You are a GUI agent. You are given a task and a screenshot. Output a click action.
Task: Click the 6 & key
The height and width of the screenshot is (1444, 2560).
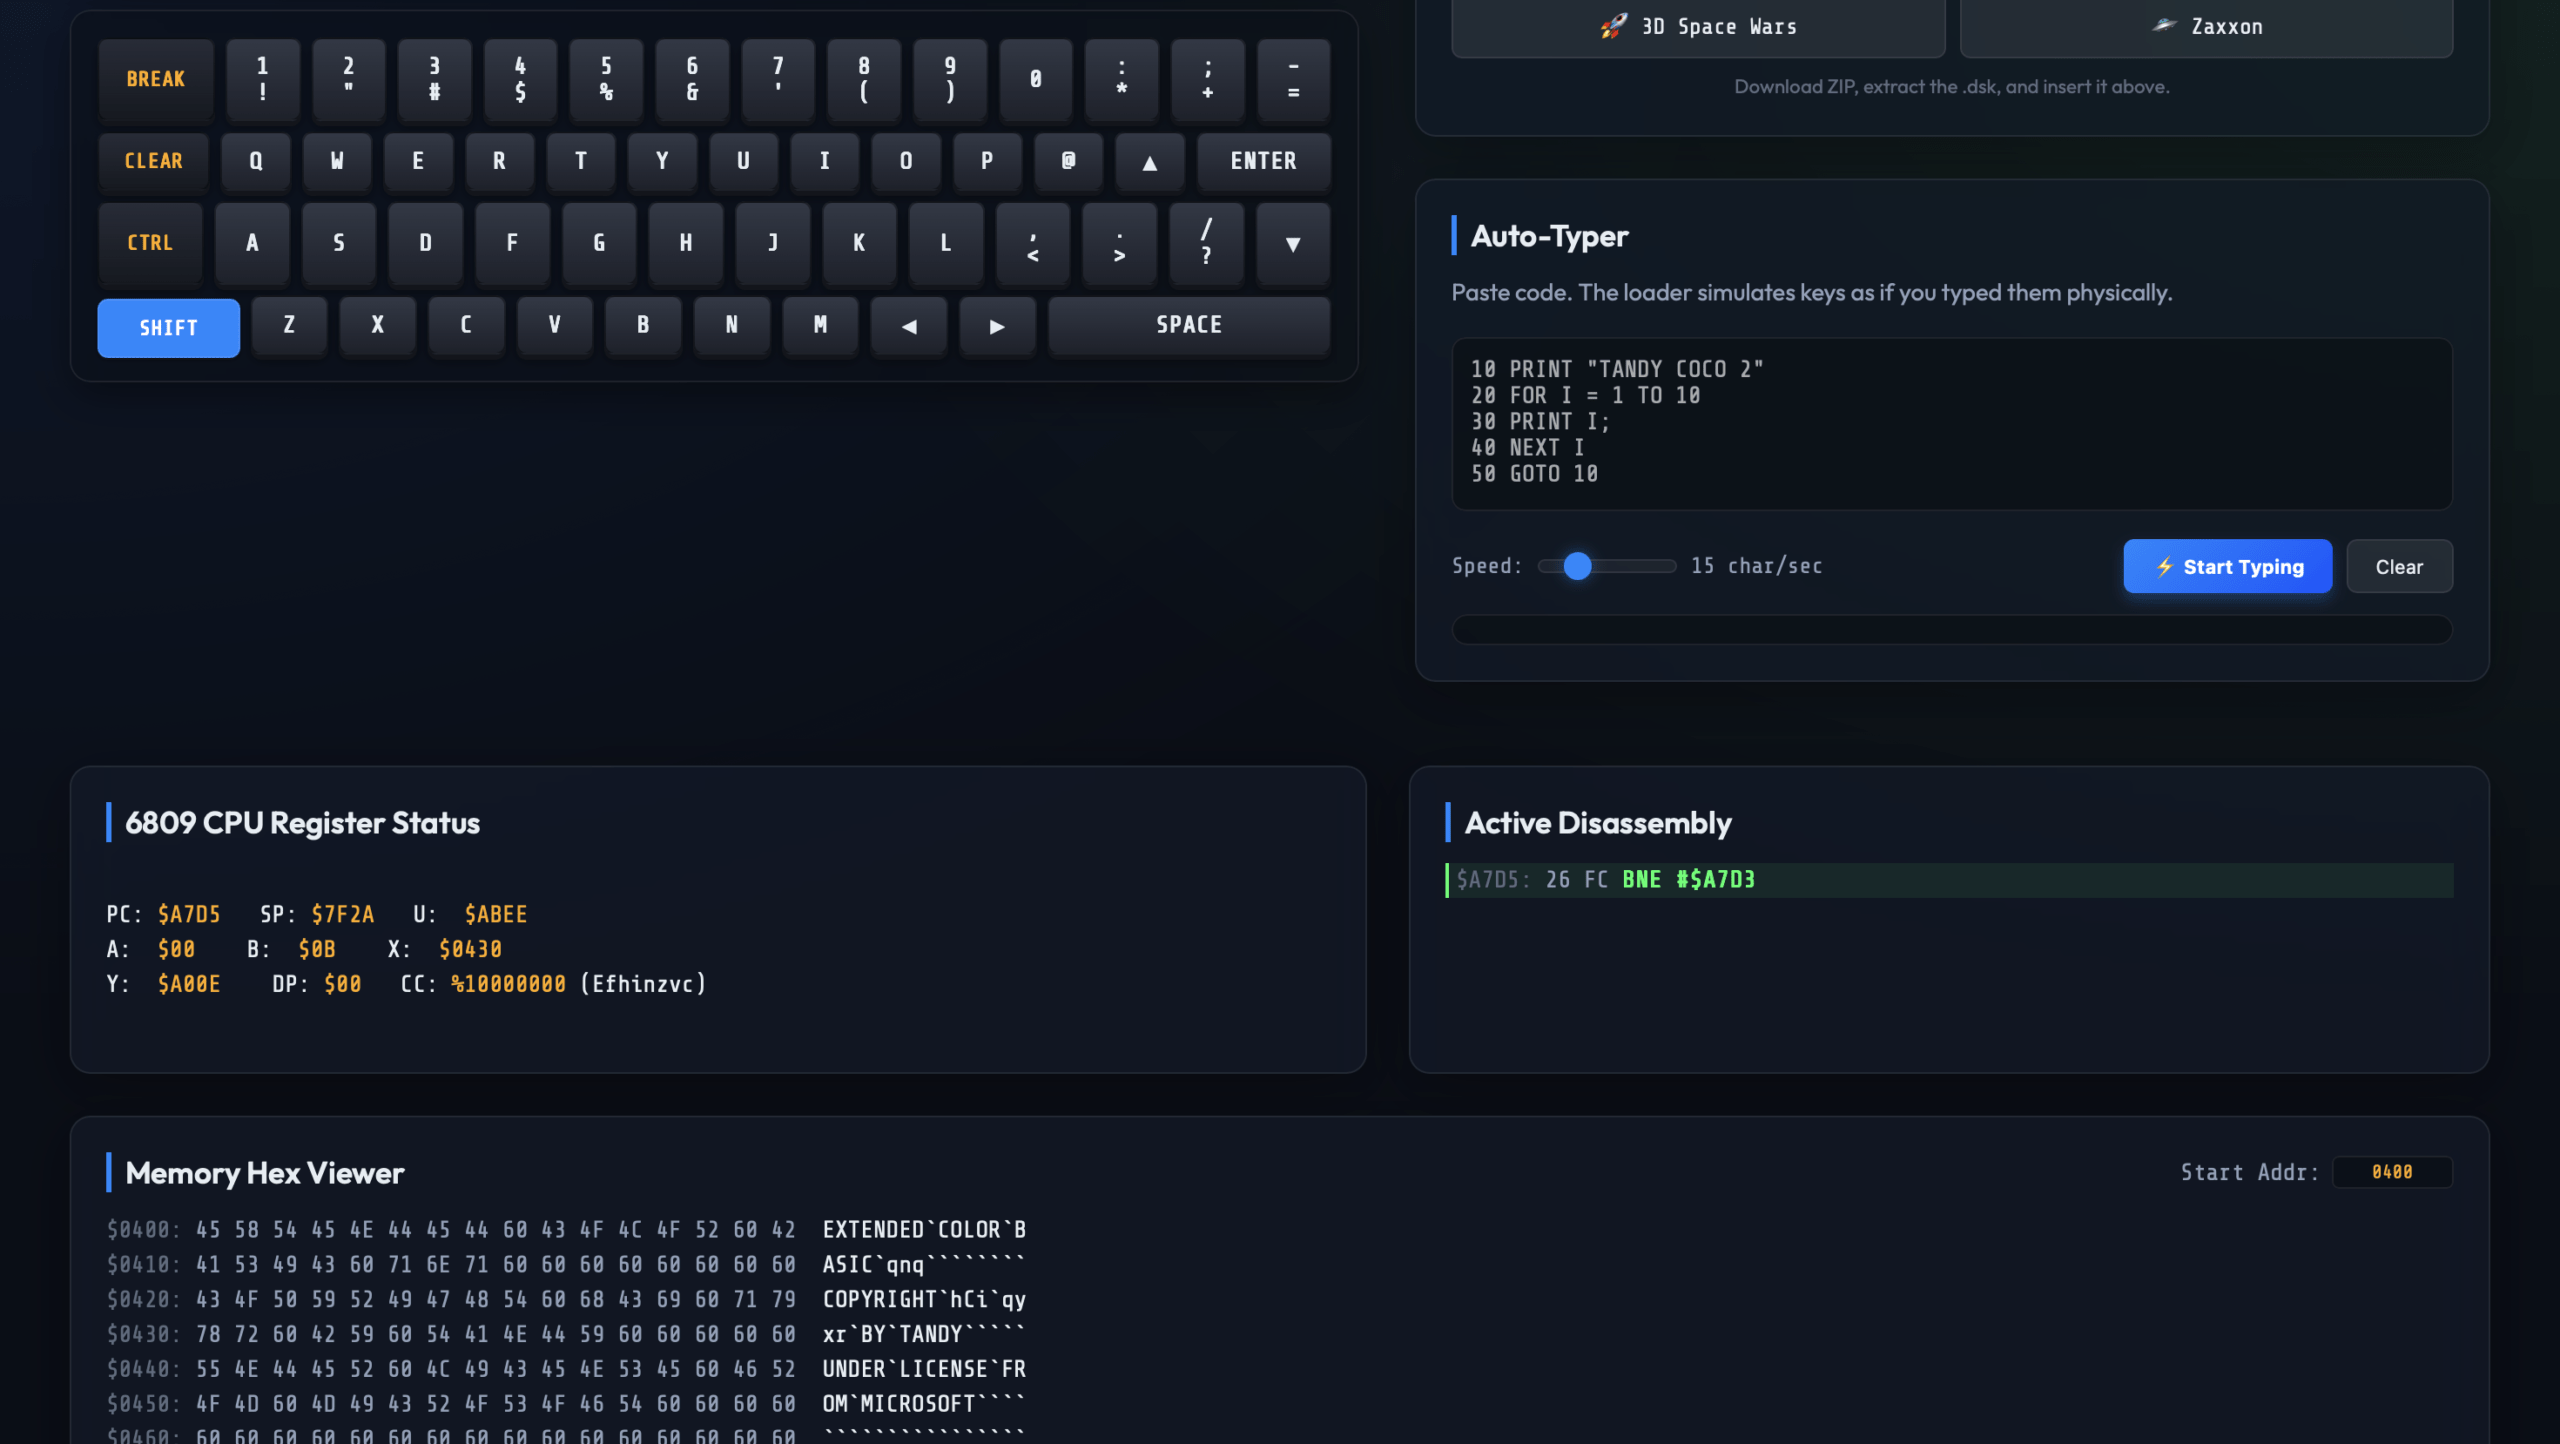[692, 79]
